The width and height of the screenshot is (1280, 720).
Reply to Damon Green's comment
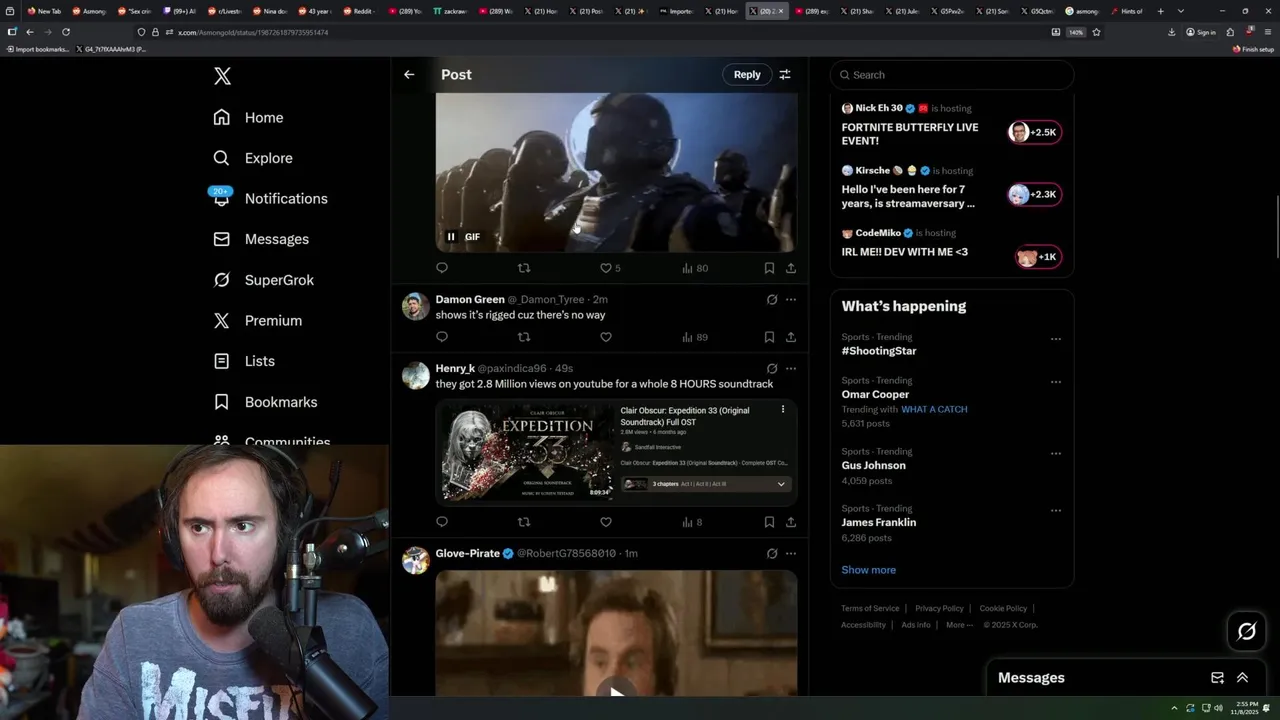[x=442, y=337]
